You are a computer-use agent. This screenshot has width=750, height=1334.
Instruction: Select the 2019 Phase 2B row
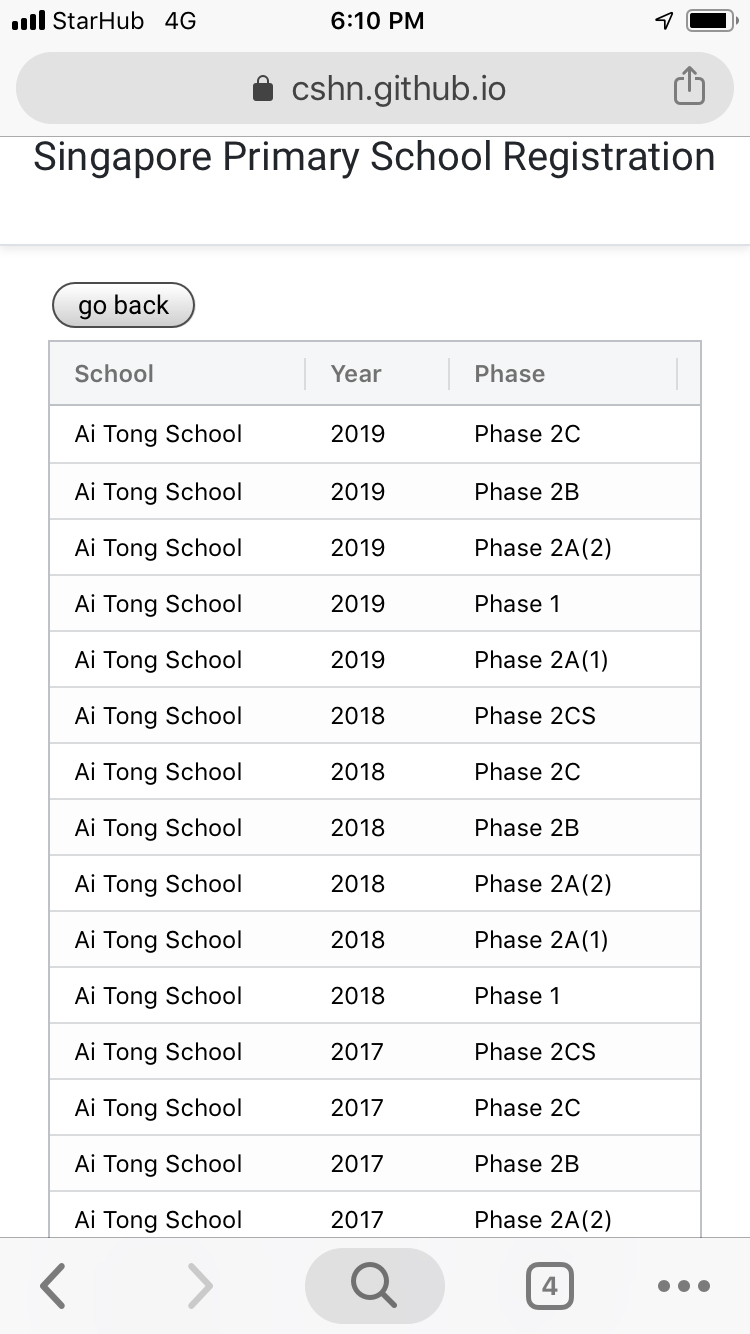(374, 491)
